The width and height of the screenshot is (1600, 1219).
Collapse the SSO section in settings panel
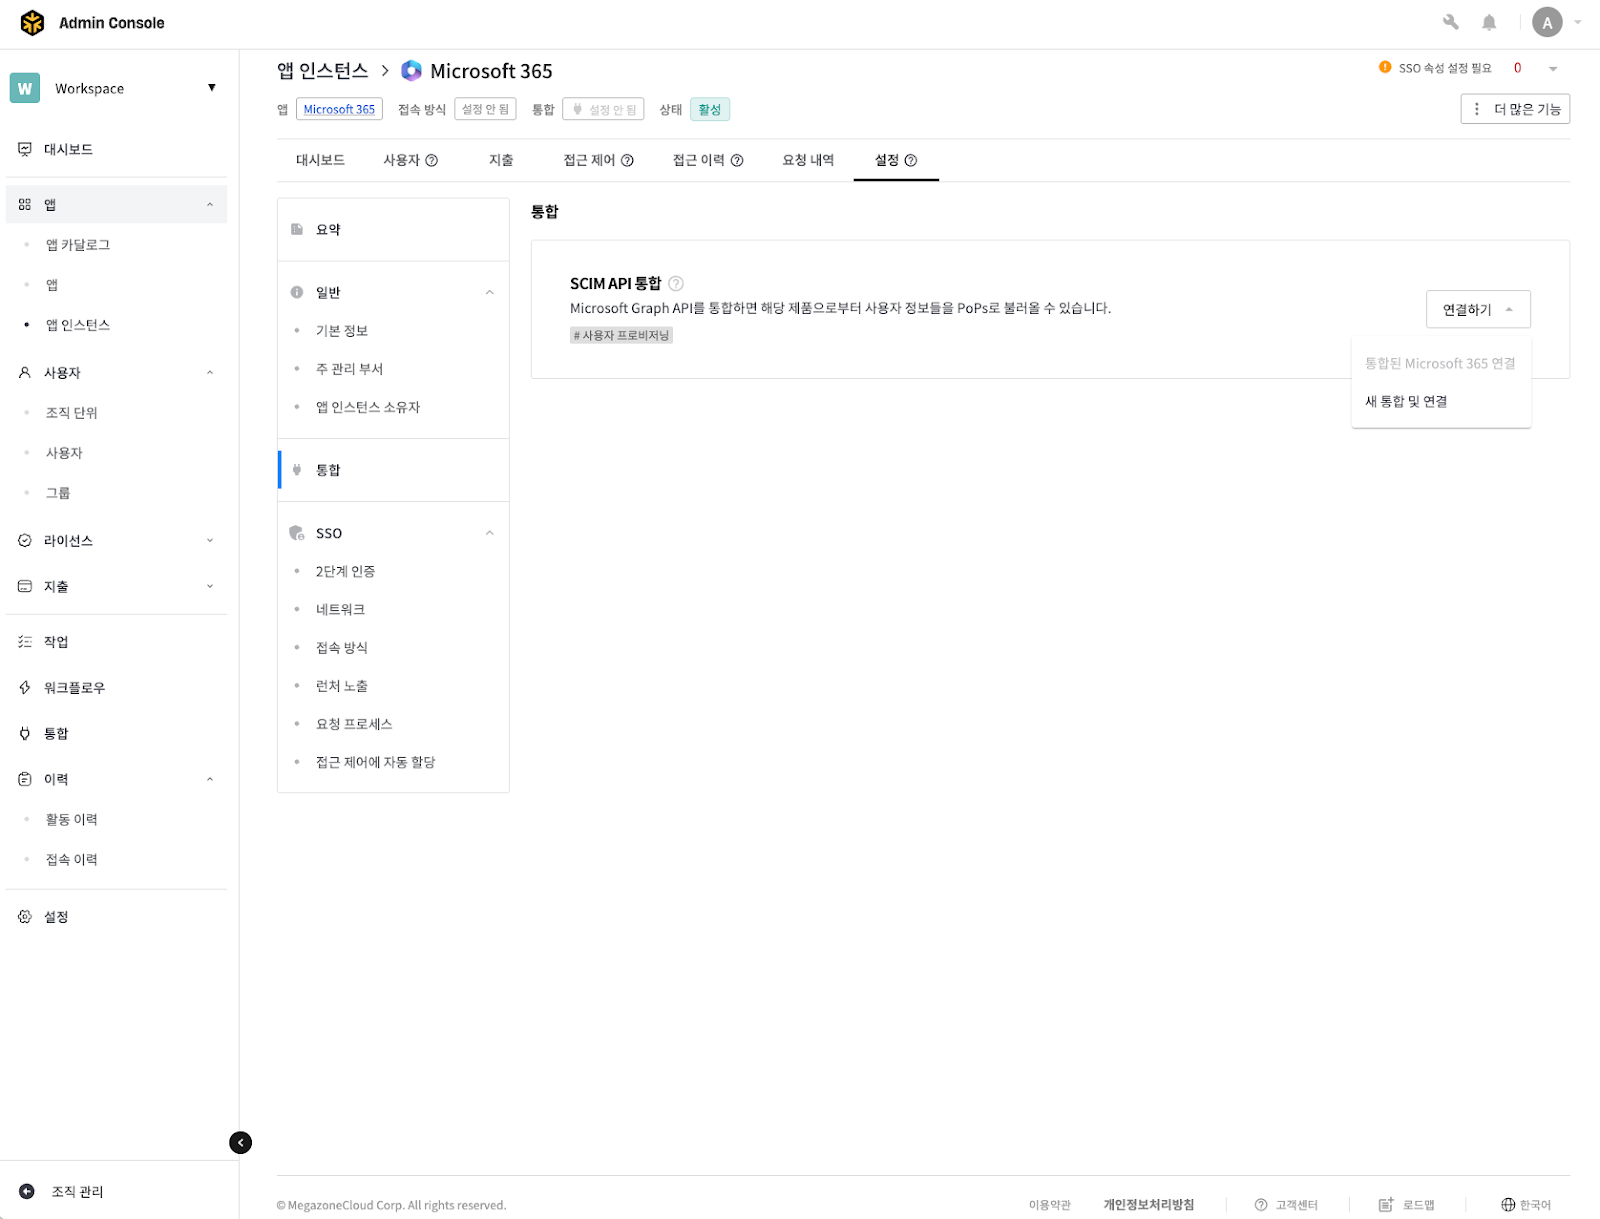pyautogui.click(x=489, y=533)
